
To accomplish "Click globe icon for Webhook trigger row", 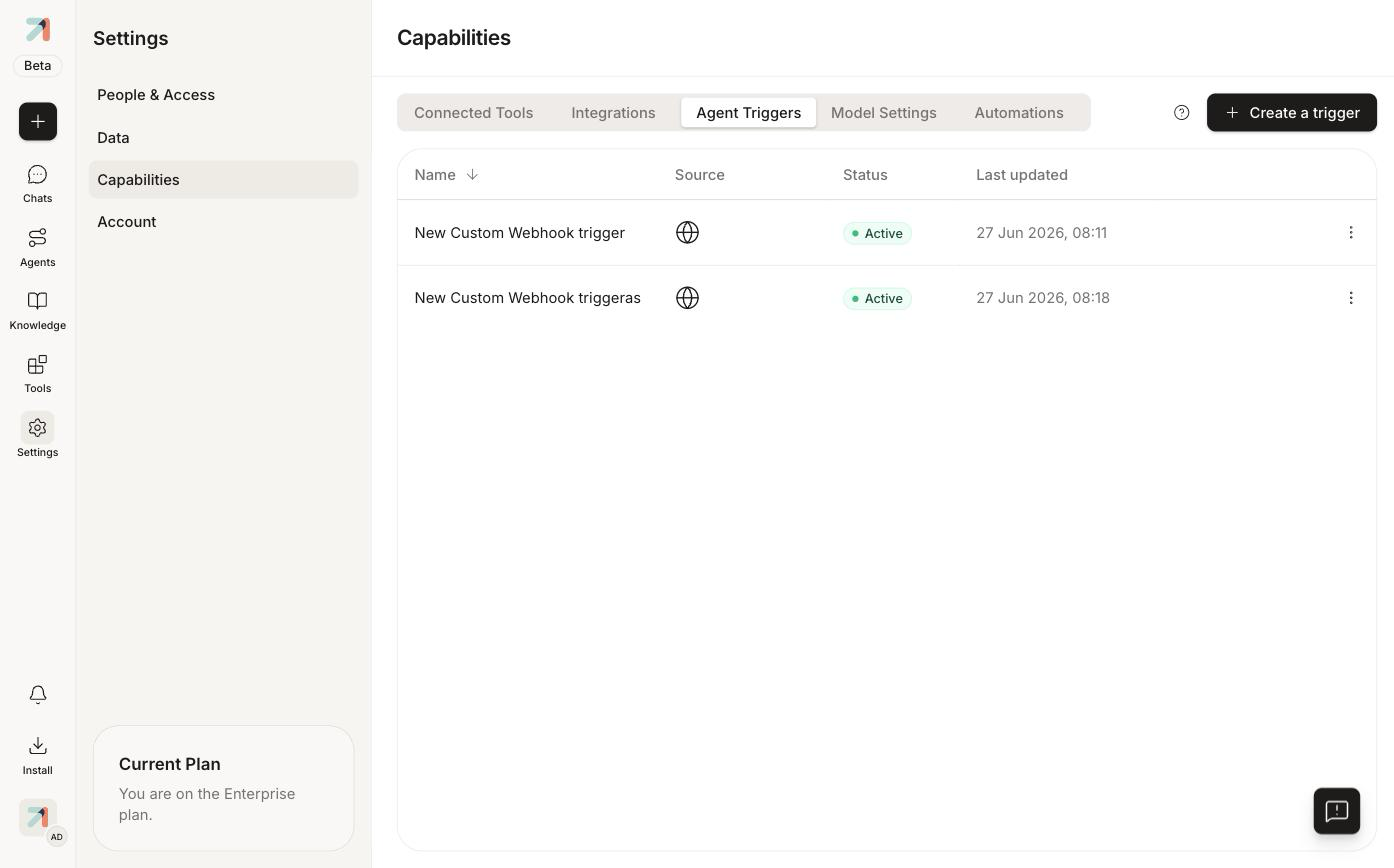I will 687,233.
